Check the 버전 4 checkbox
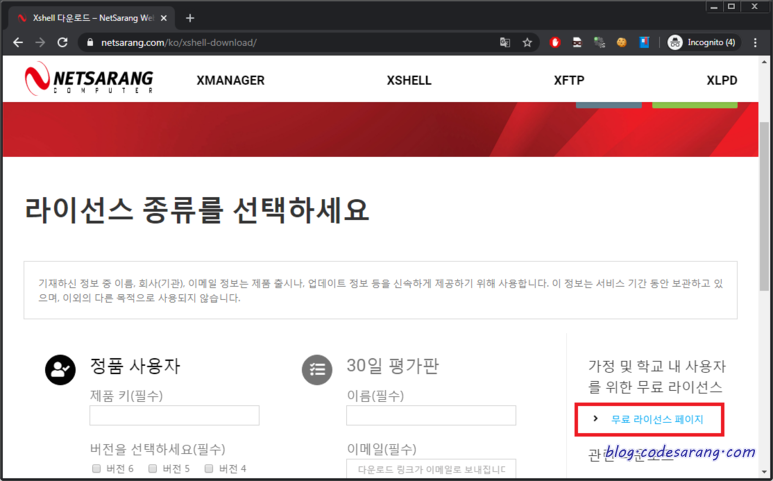 pyautogui.click(x=209, y=468)
